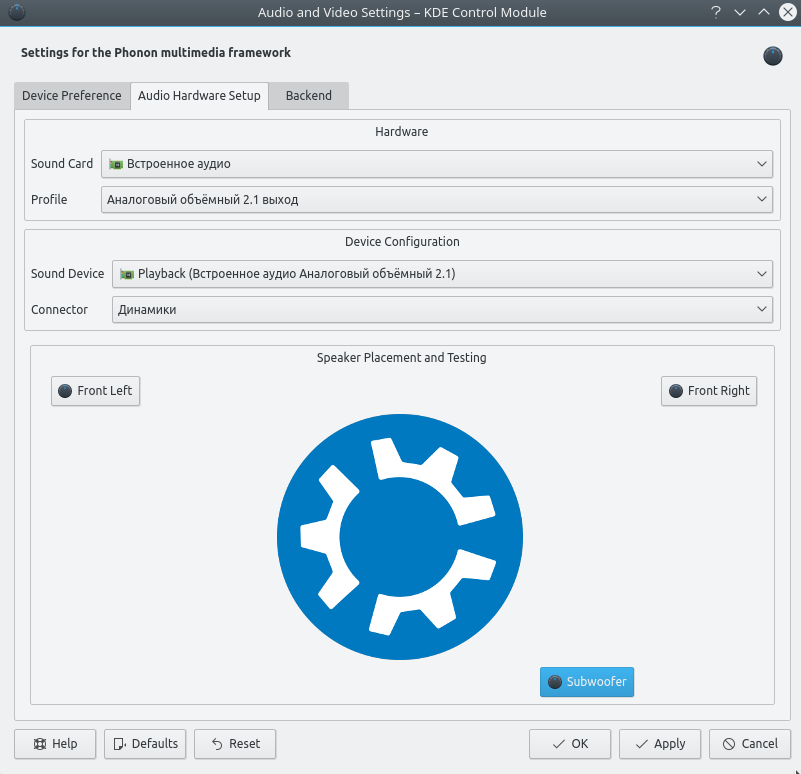Screen dimensions: 801x774
Task: Click the 'Connector' label
Action: (59, 310)
